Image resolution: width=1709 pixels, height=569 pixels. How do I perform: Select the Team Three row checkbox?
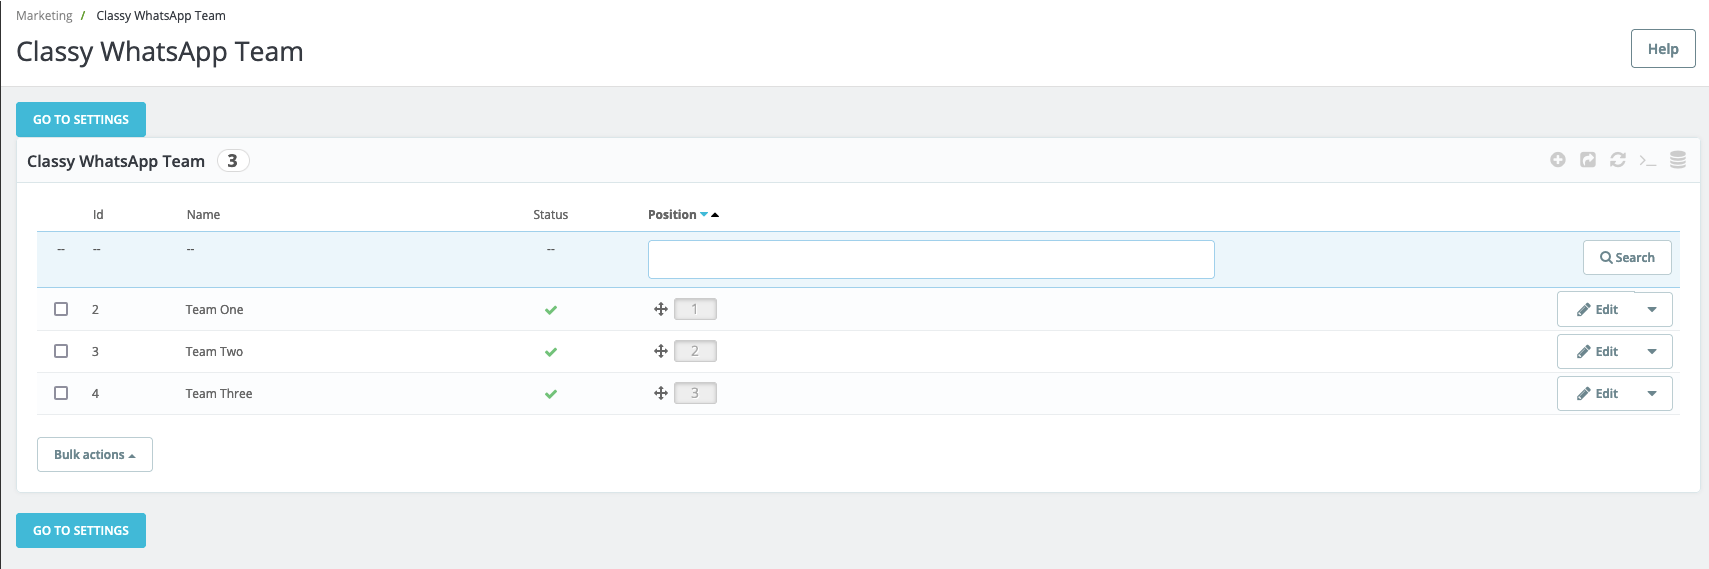tap(61, 393)
